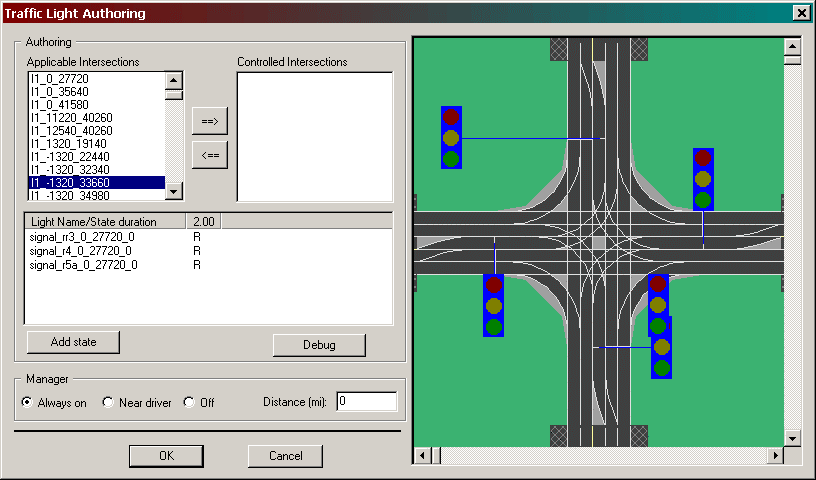This screenshot has height=480, width=816.
Task: Set manager mode to Off
Action: pyautogui.click(x=189, y=403)
